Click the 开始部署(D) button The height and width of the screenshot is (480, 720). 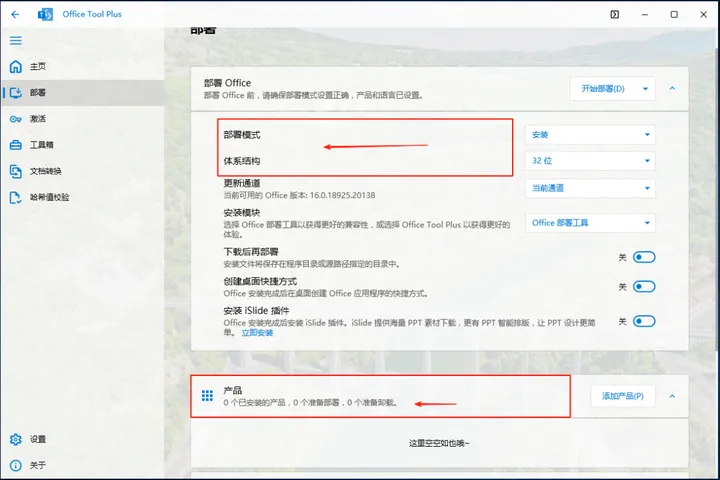[x=603, y=89]
